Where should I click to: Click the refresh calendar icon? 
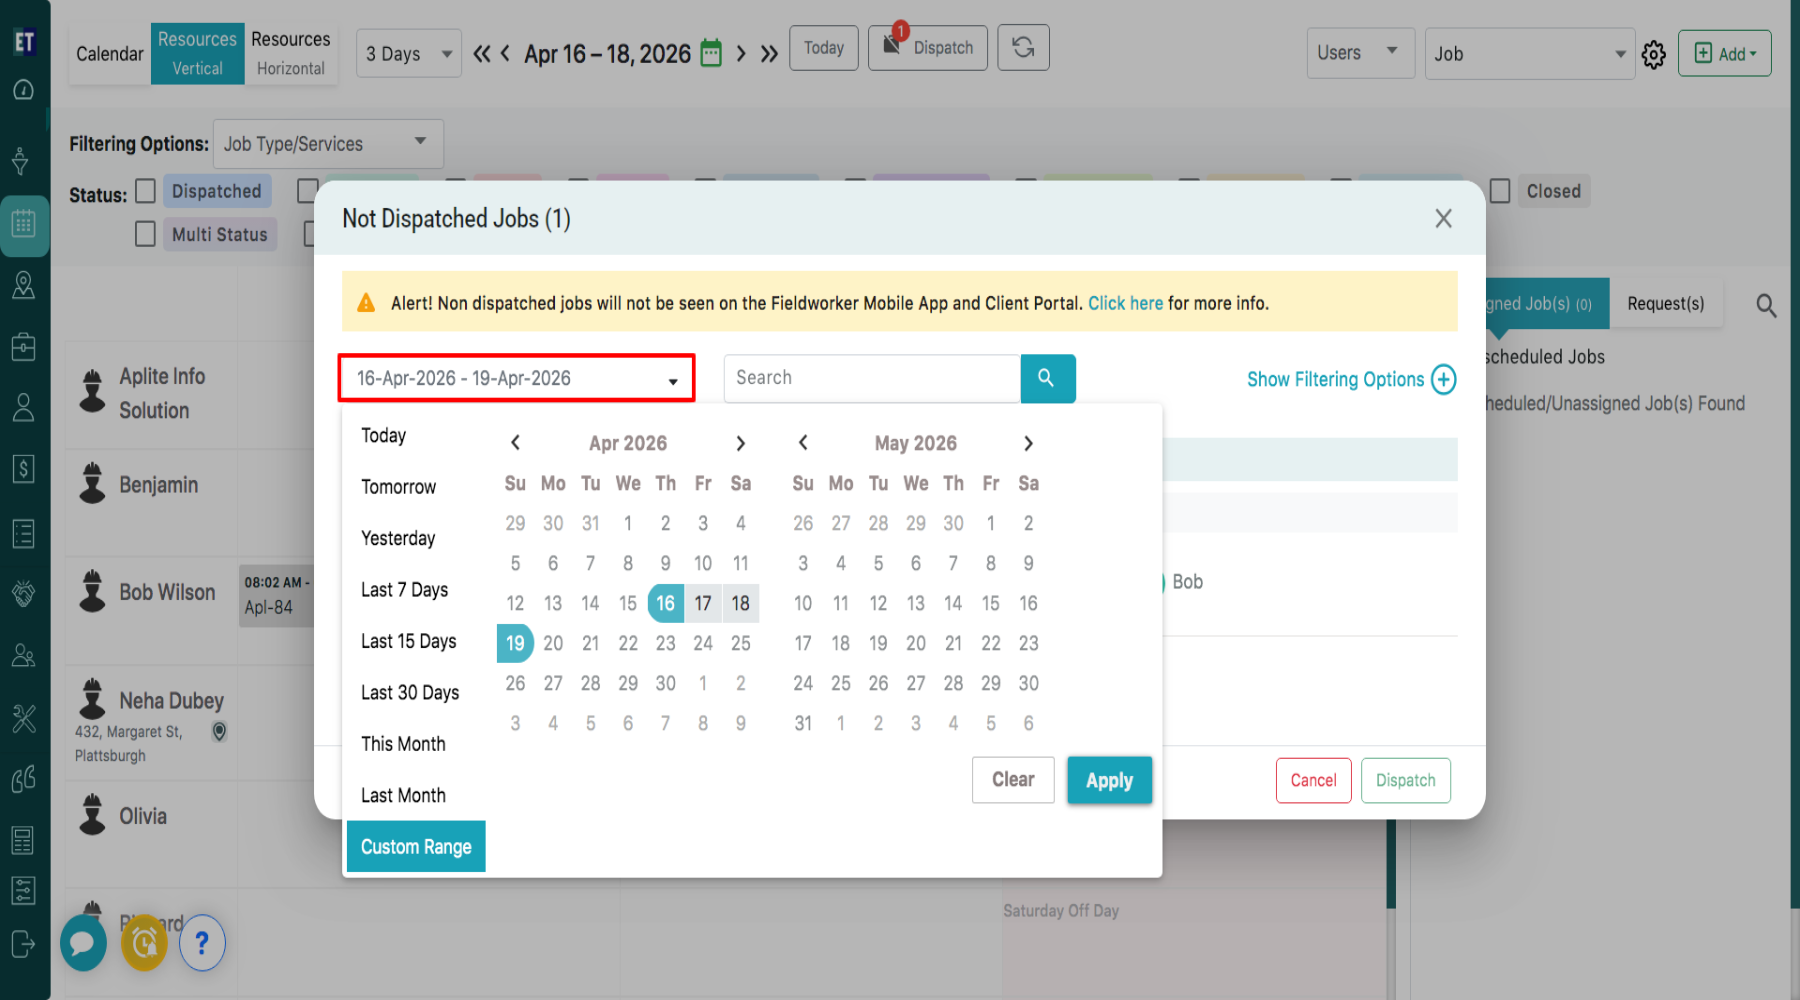click(x=1023, y=48)
